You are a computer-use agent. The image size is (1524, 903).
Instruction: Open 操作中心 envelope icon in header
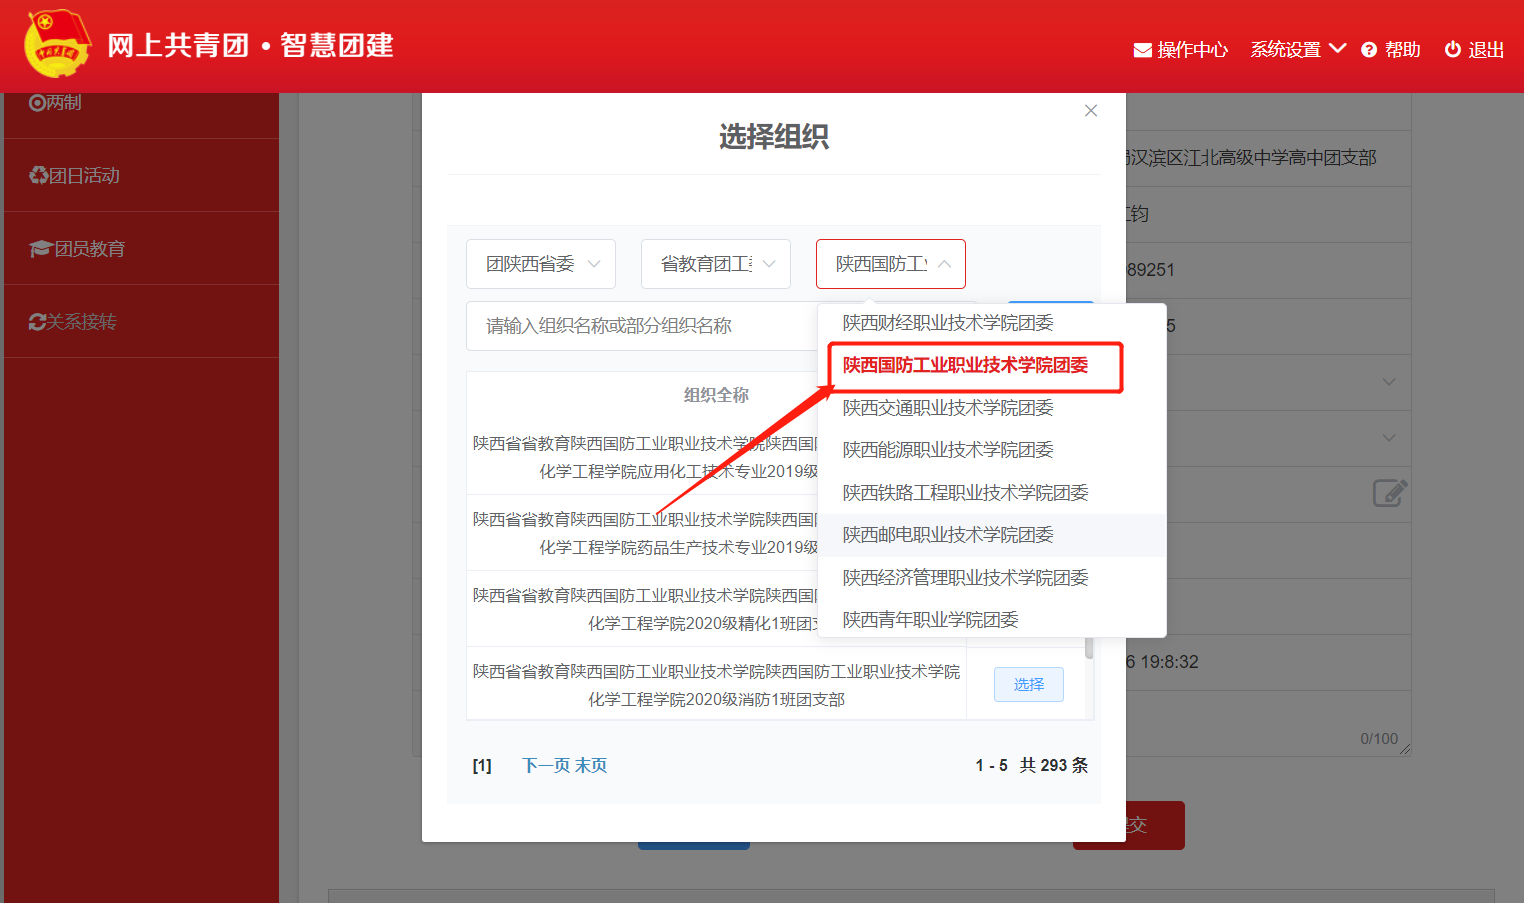(1142, 50)
